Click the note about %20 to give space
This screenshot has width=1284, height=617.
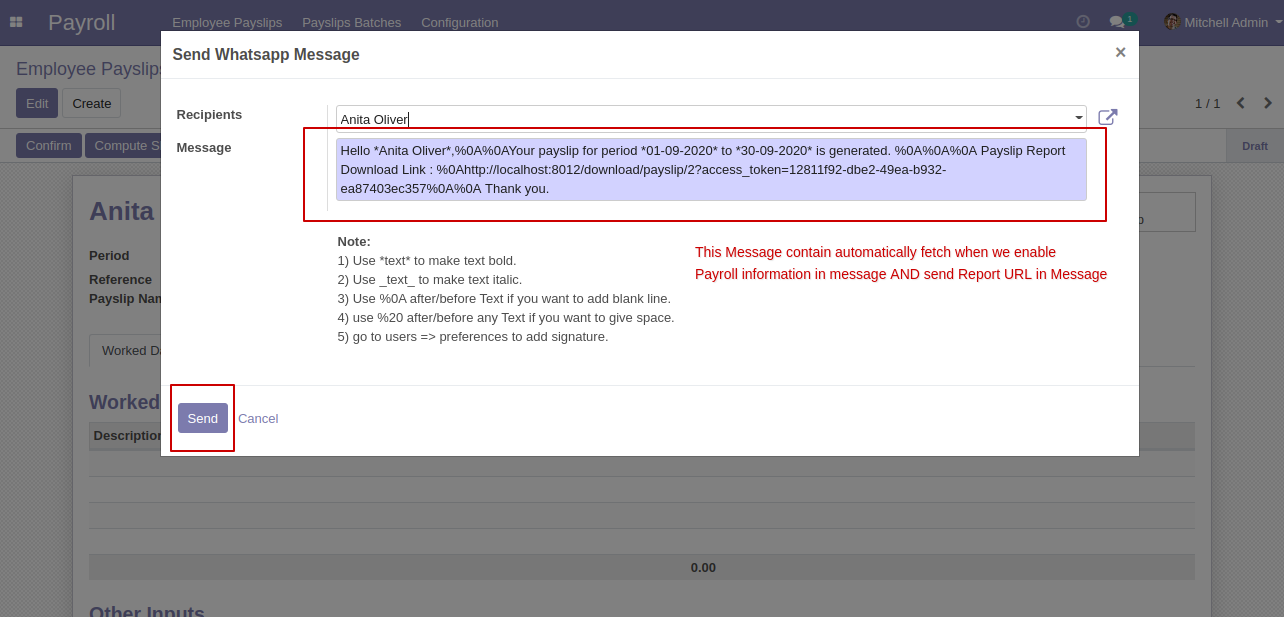tap(506, 317)
